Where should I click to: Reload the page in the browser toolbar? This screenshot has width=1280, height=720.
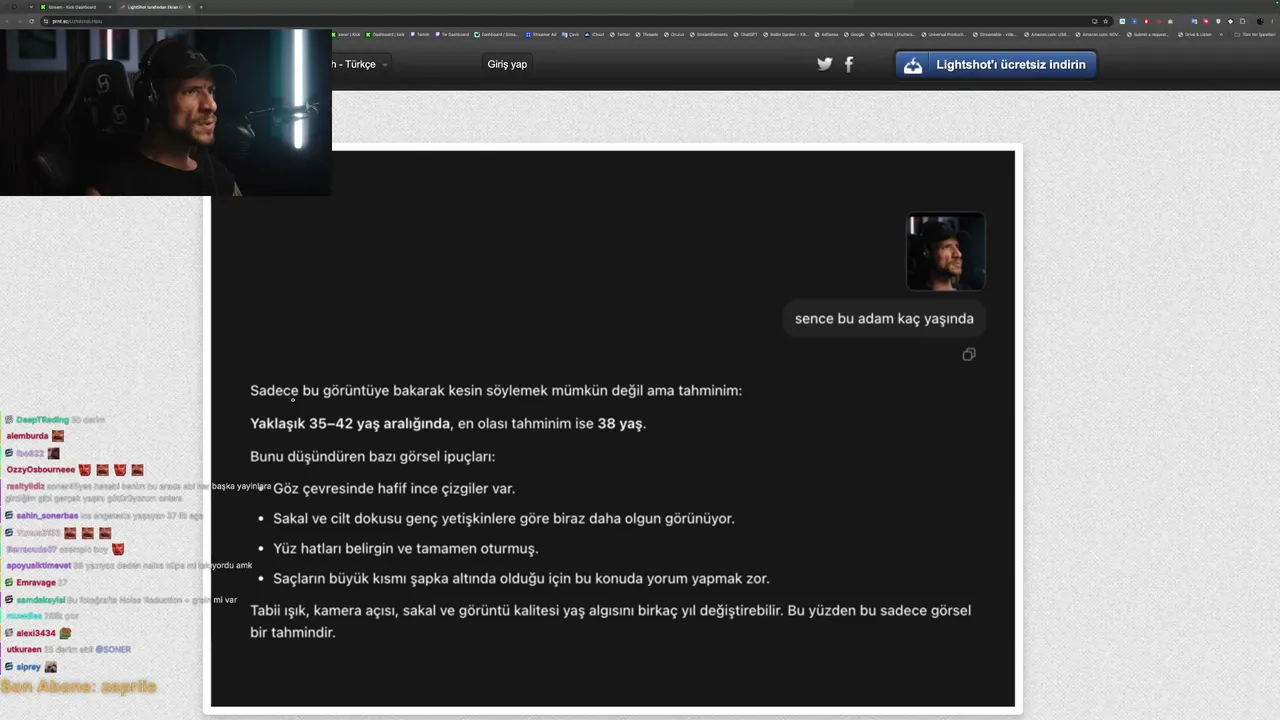click(x=31, y=21)
